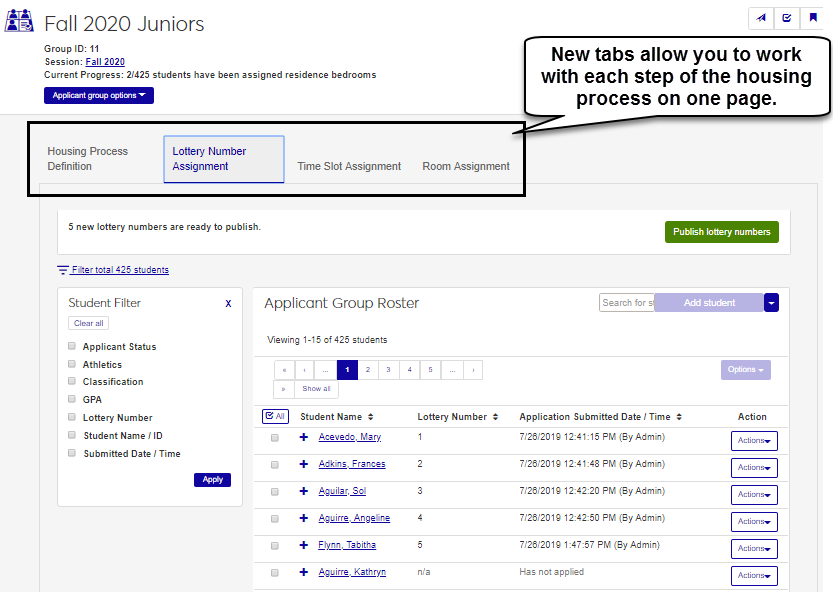
Task: Switch to the Room Assignment tab
Action: 465,166
